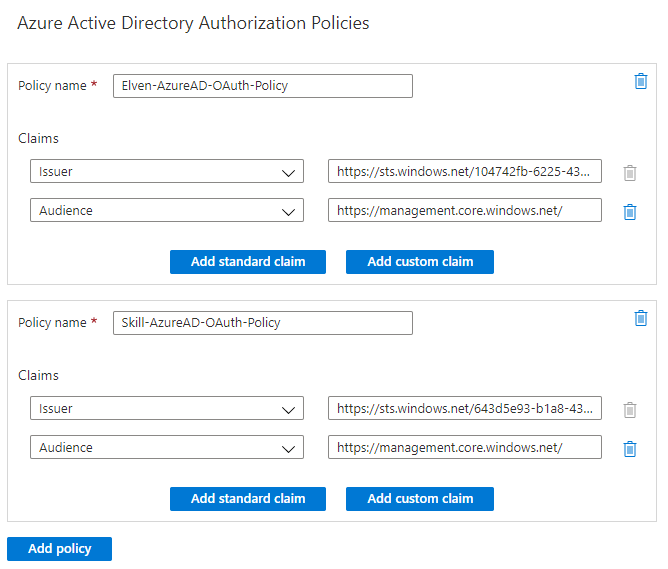Image resolution: width=668 pixels, height=569 pixels.
Task: Delete the Audience claim in Skill policy
Action: tap(630, 448)
